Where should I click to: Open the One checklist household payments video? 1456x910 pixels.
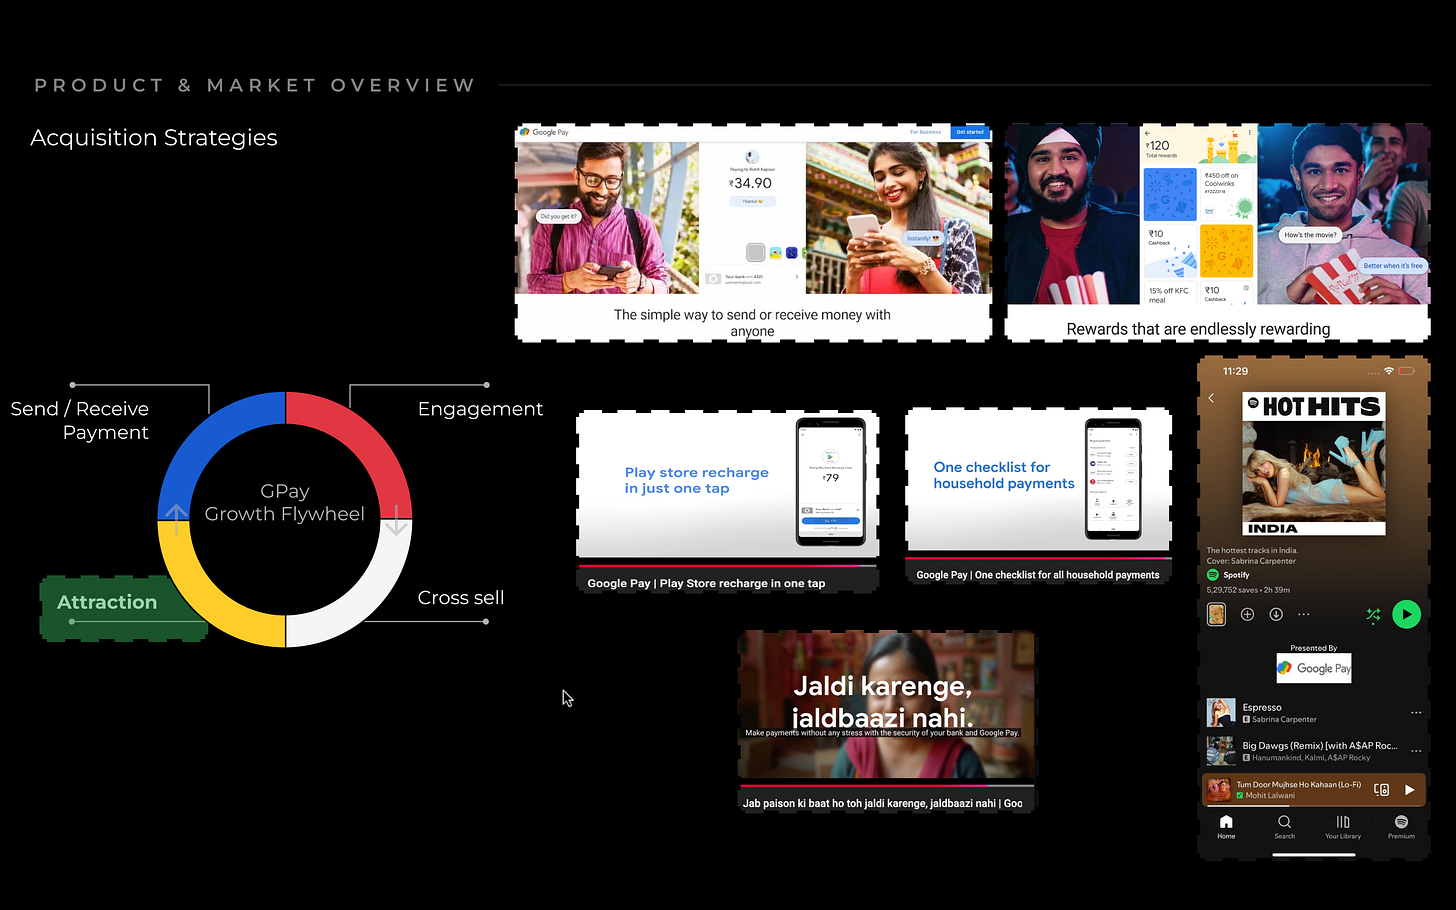click(x=1038, y=481)
